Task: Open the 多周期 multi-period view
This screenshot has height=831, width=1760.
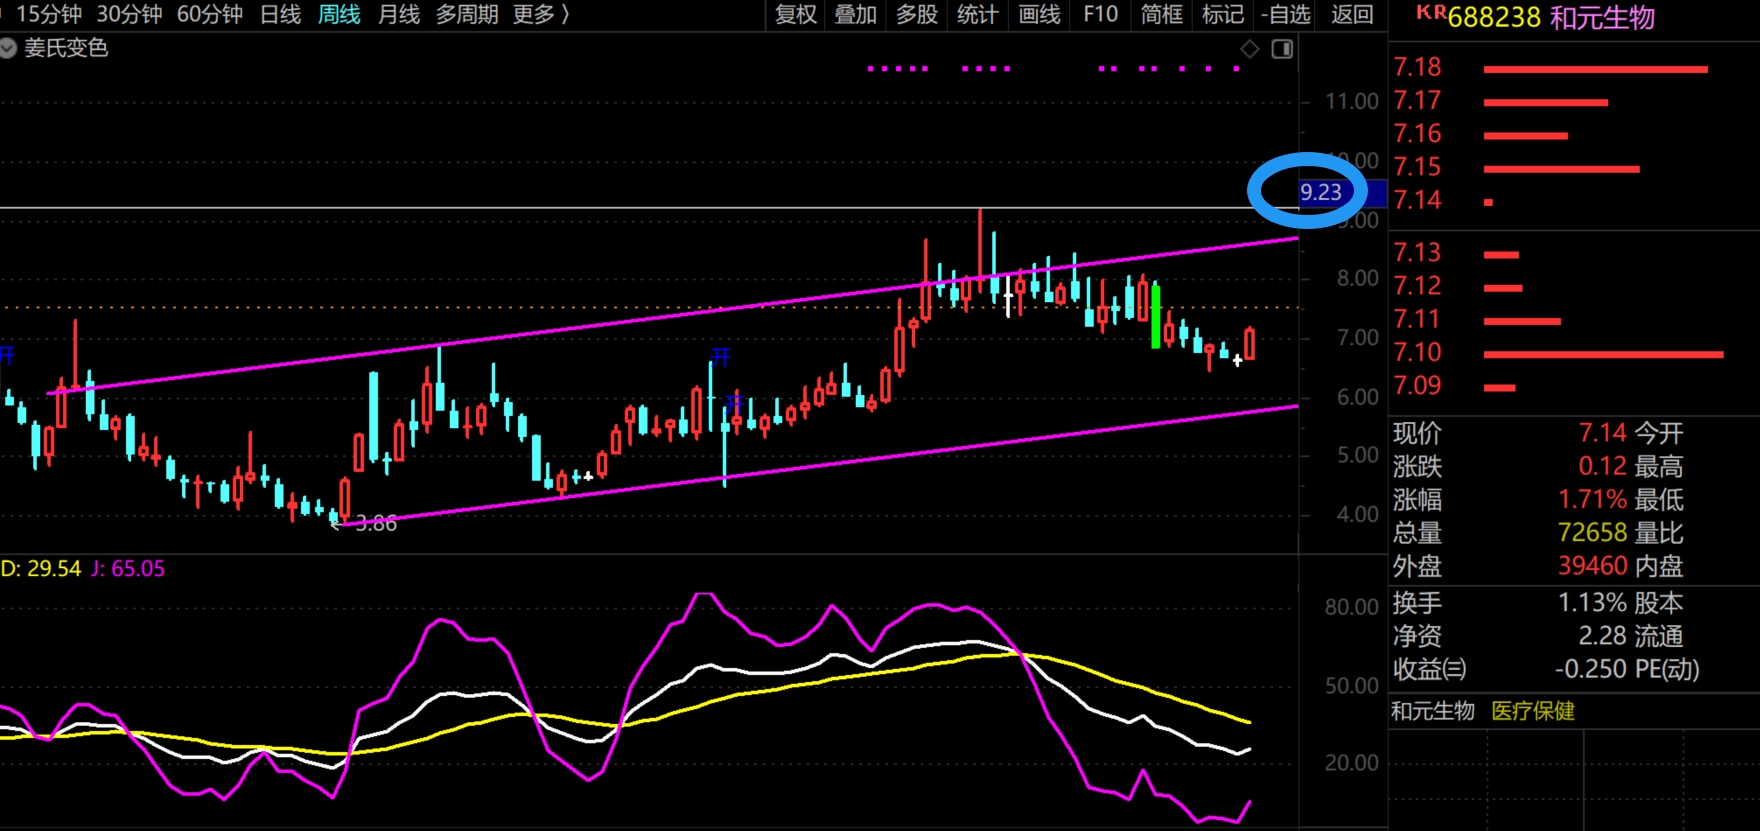Action: click(x=467, y=14)
